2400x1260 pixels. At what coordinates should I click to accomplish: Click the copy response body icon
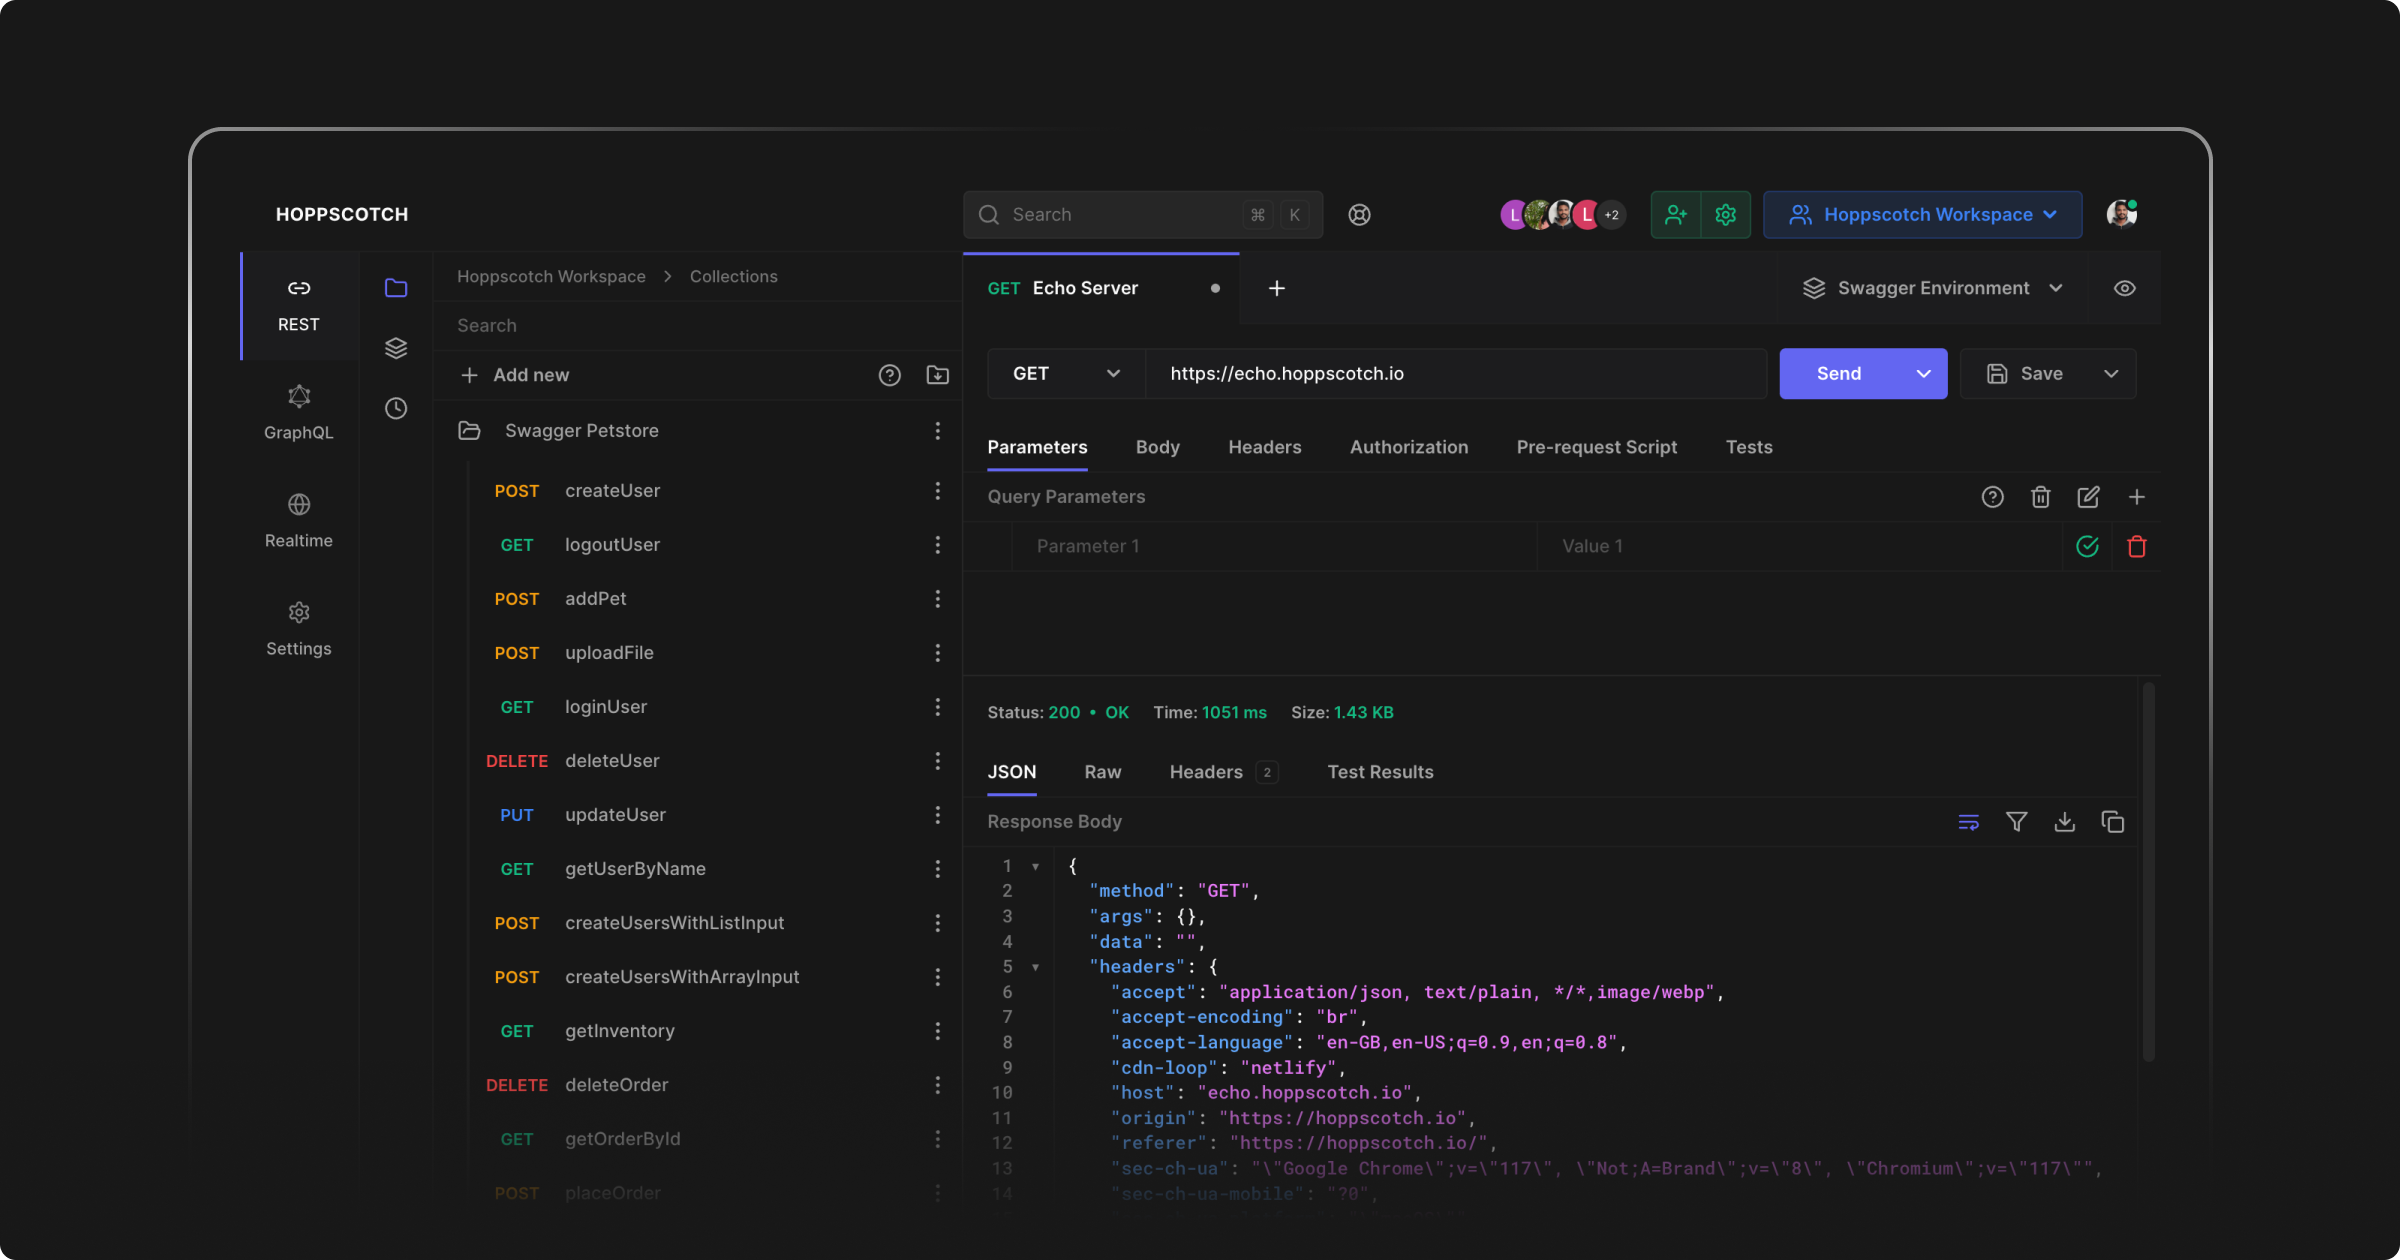[x=2113, y=822]
